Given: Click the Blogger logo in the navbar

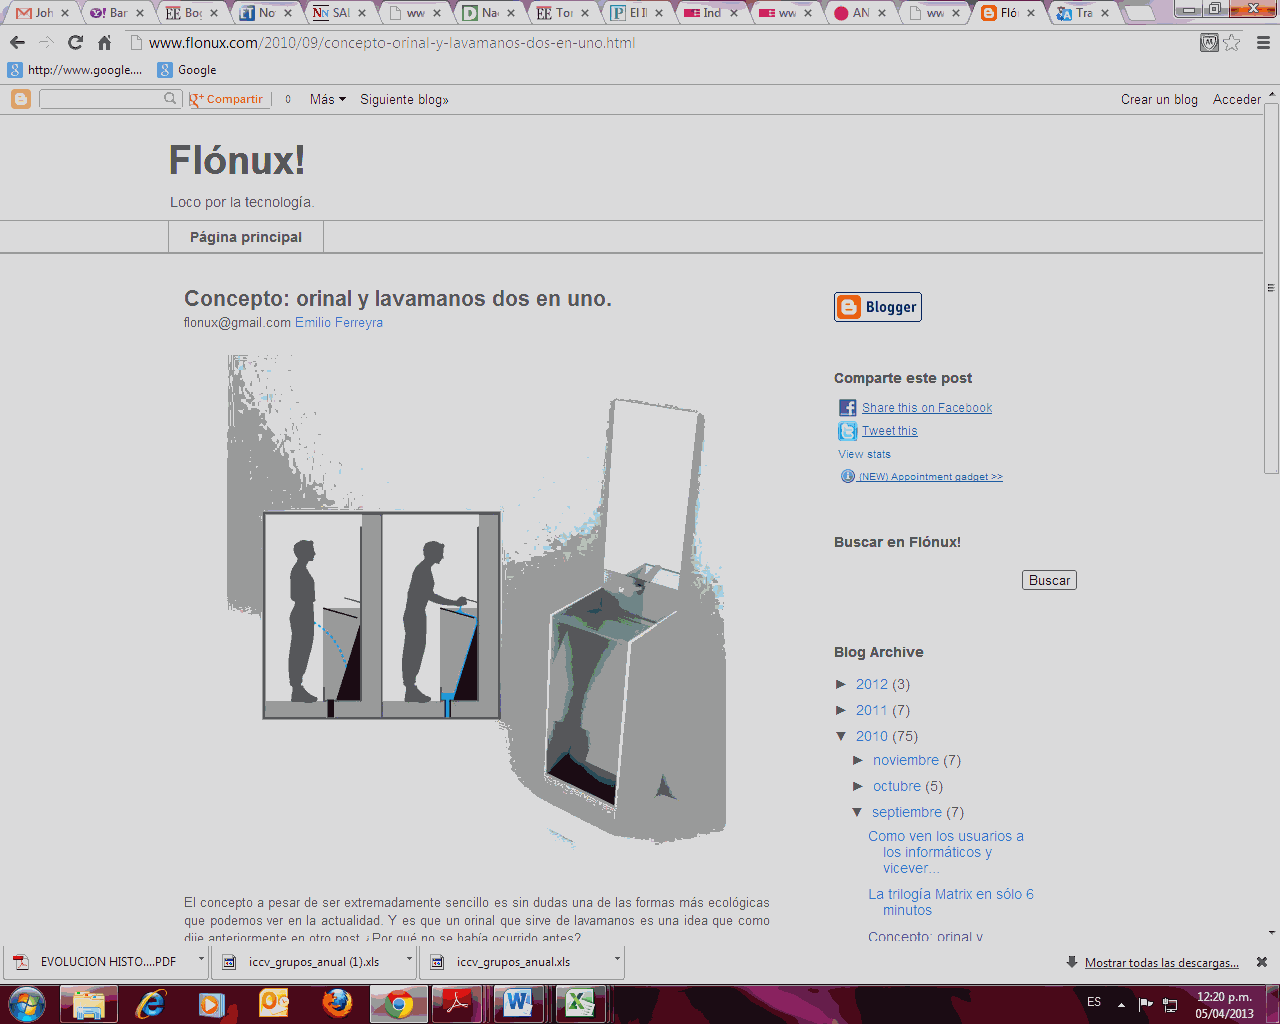Looking at the screenshot, I should point(20,99).
